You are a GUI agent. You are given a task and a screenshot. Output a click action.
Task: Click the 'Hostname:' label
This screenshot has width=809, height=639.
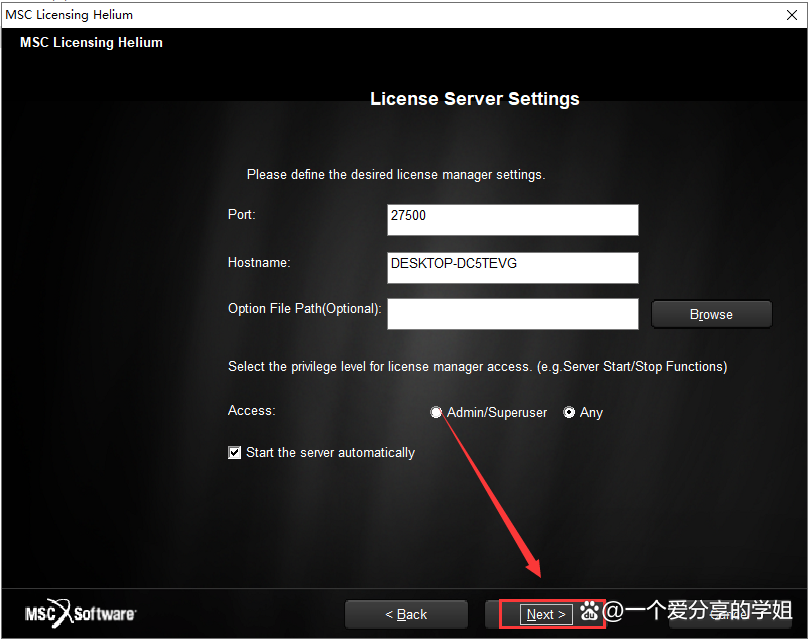pyautogui.click(x=259, y=263)
